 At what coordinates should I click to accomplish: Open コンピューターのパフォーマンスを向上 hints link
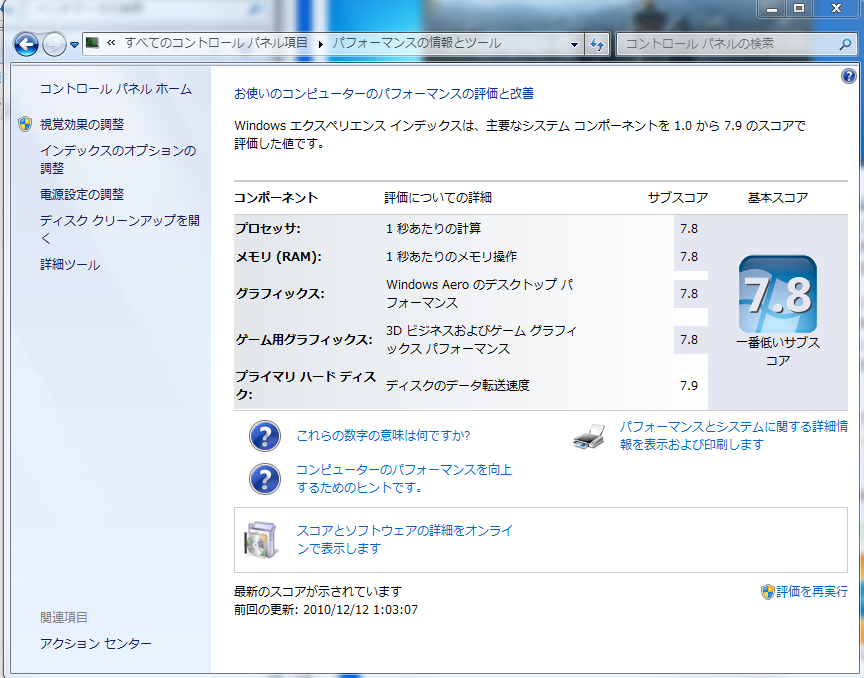point(404,478)
